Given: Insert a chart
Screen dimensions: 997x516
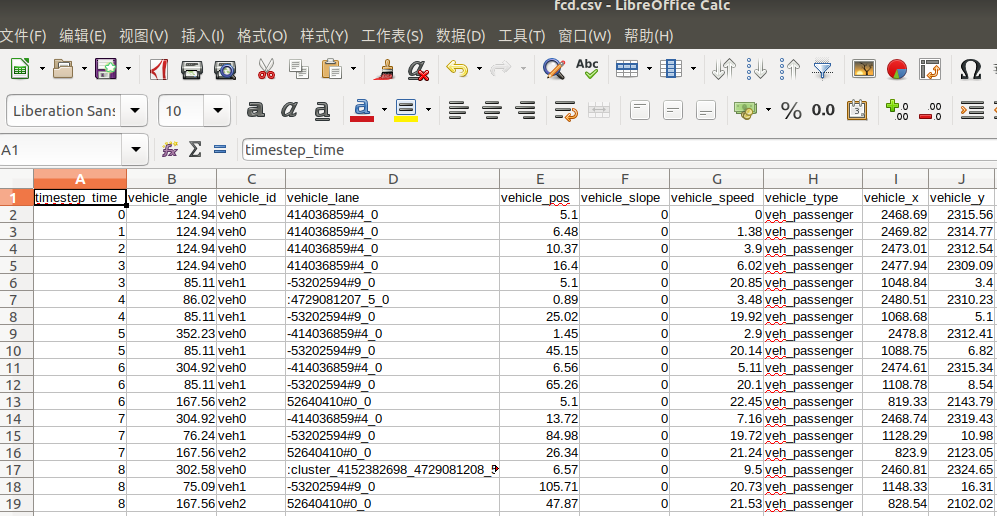Looking at the screenshot, I should [x=897, y=69].
